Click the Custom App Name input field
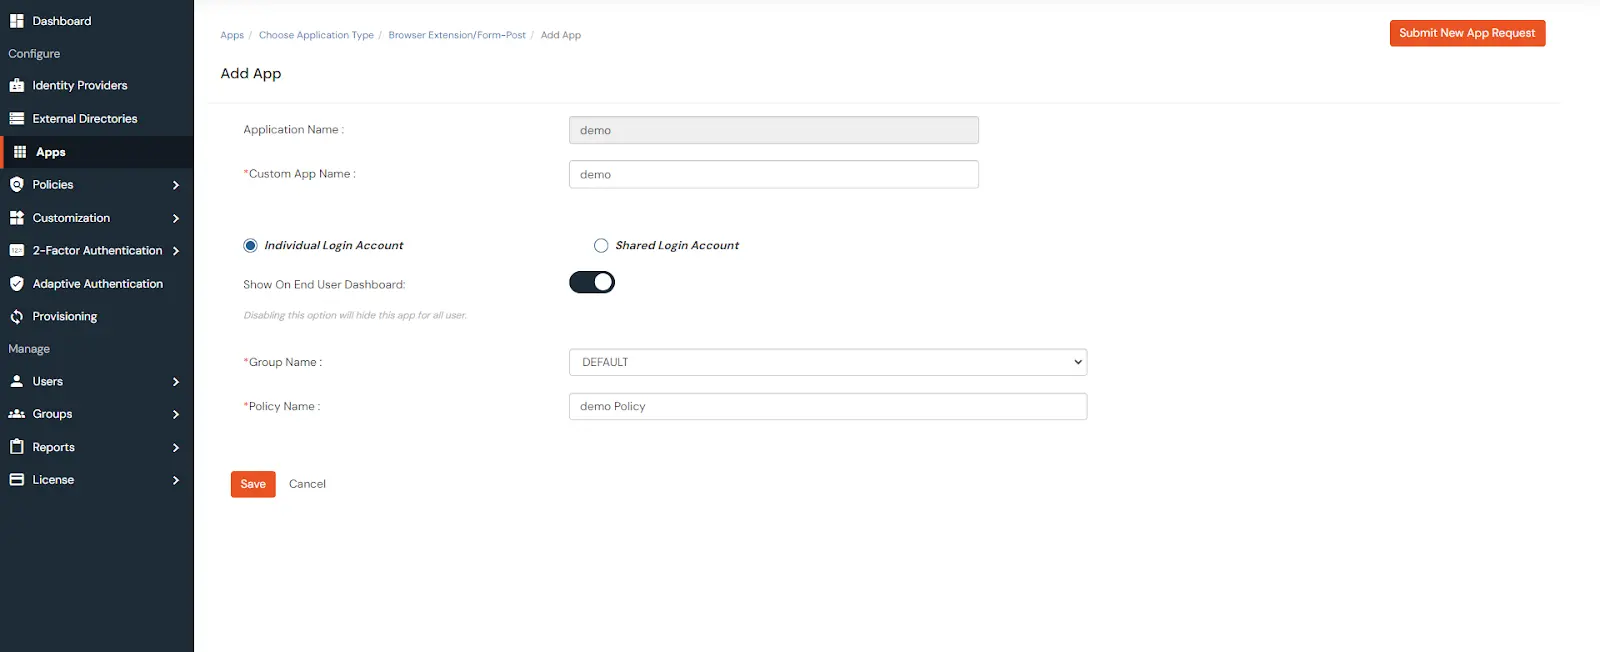Screen dimensions: 1600x652 tap(774, 174)
